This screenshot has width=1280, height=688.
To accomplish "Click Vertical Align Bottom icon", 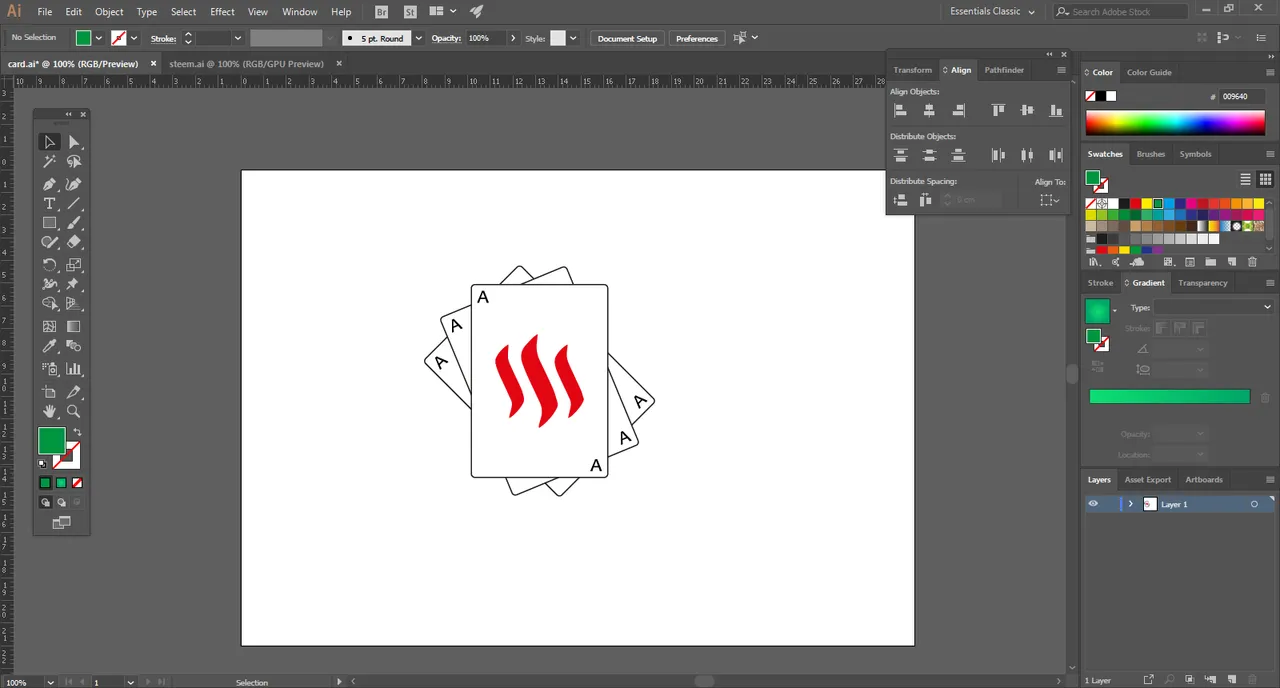I will [1055, 111].
